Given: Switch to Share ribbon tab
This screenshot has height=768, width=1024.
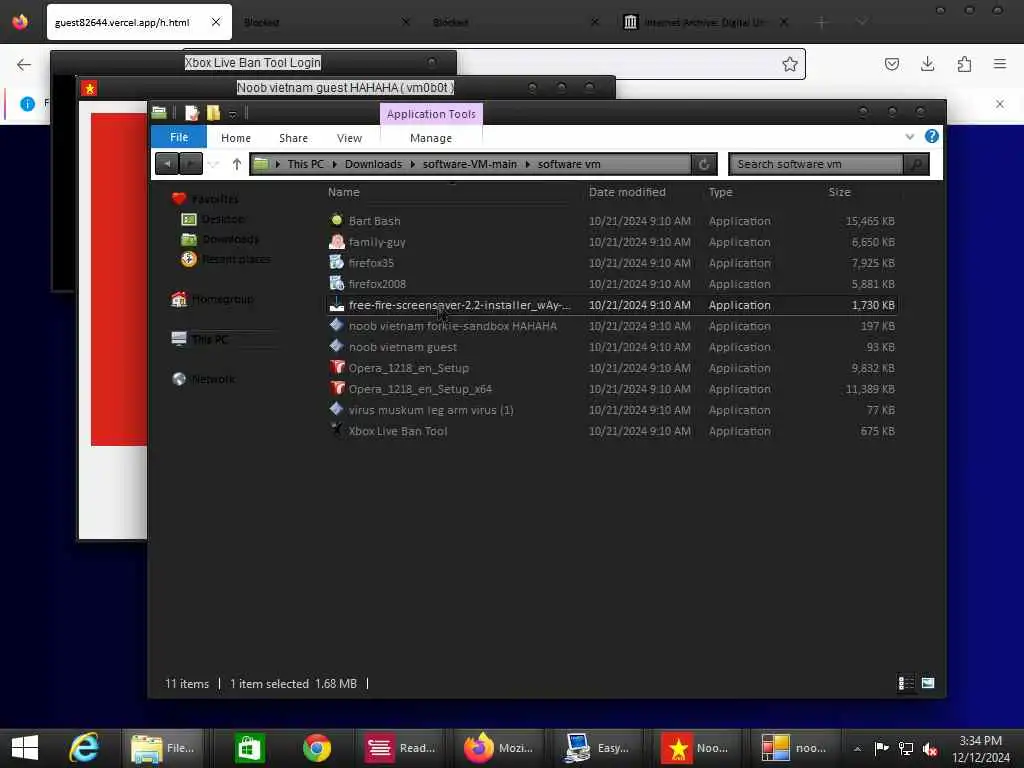Looking at the screenshot, I should point(293,138).
